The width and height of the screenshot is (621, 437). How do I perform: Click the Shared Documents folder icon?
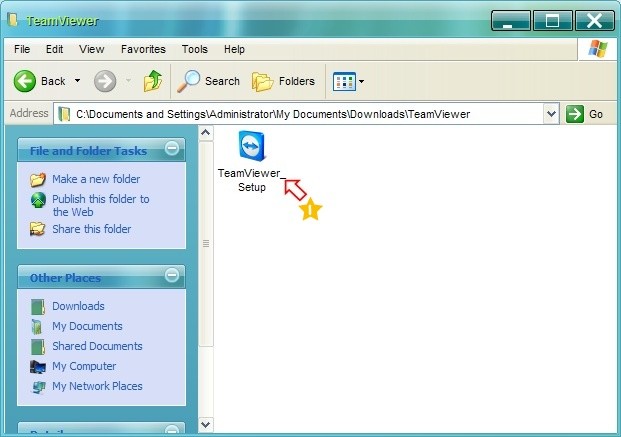(x=38, y=347)
